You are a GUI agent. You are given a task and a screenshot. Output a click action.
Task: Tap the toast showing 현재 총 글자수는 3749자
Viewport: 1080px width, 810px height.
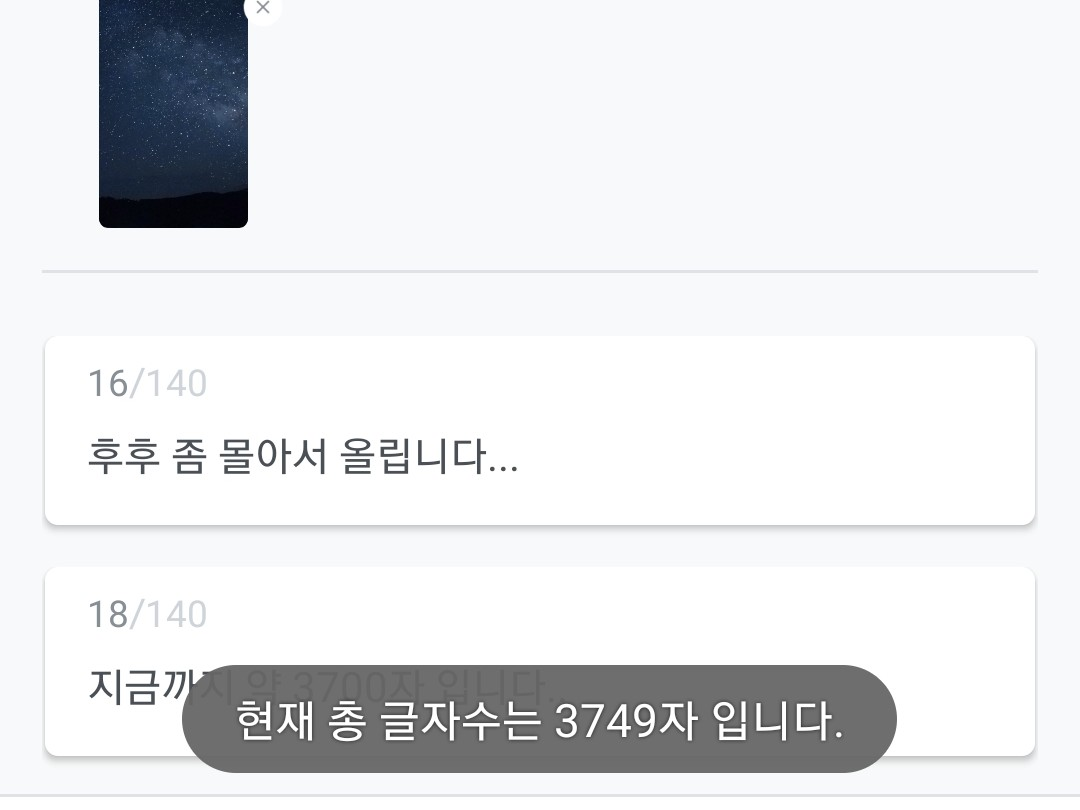click(x=539, y=719)
